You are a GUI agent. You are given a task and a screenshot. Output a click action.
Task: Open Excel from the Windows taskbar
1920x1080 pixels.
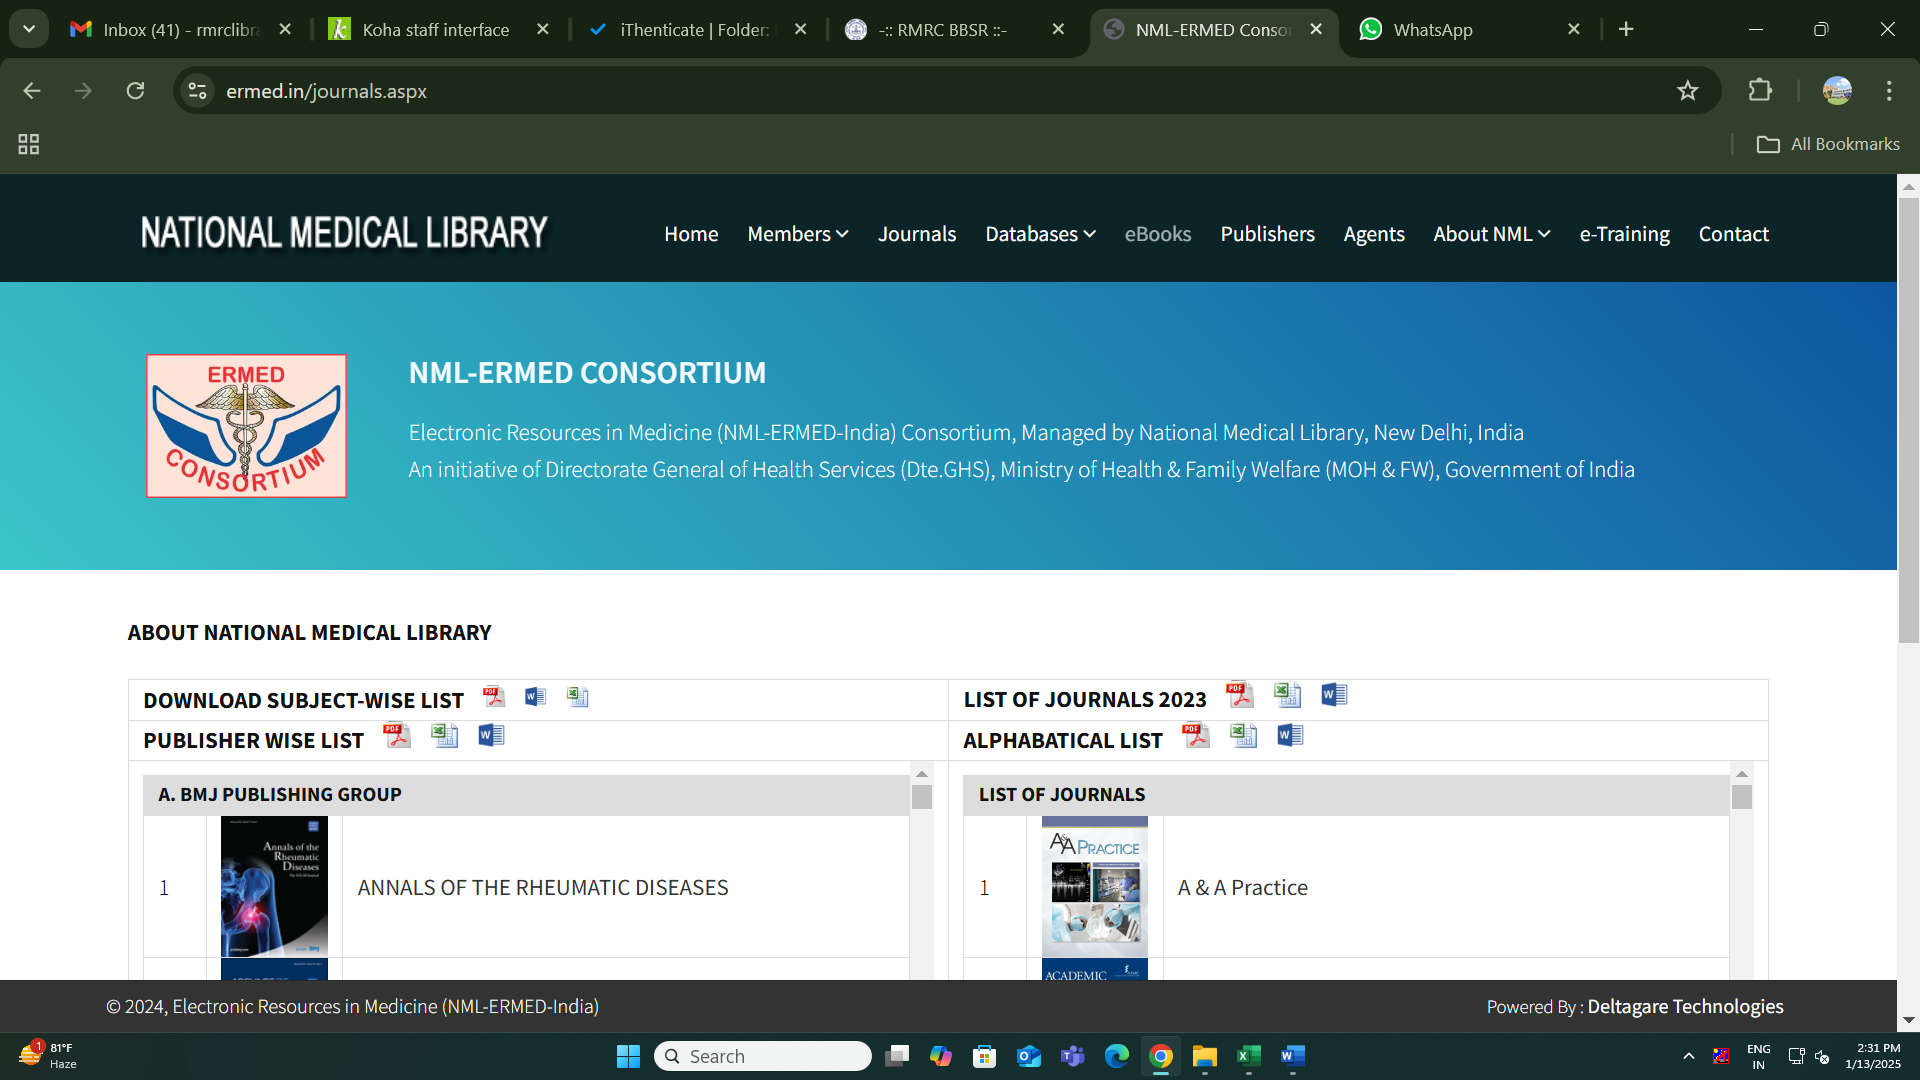1248,1056
